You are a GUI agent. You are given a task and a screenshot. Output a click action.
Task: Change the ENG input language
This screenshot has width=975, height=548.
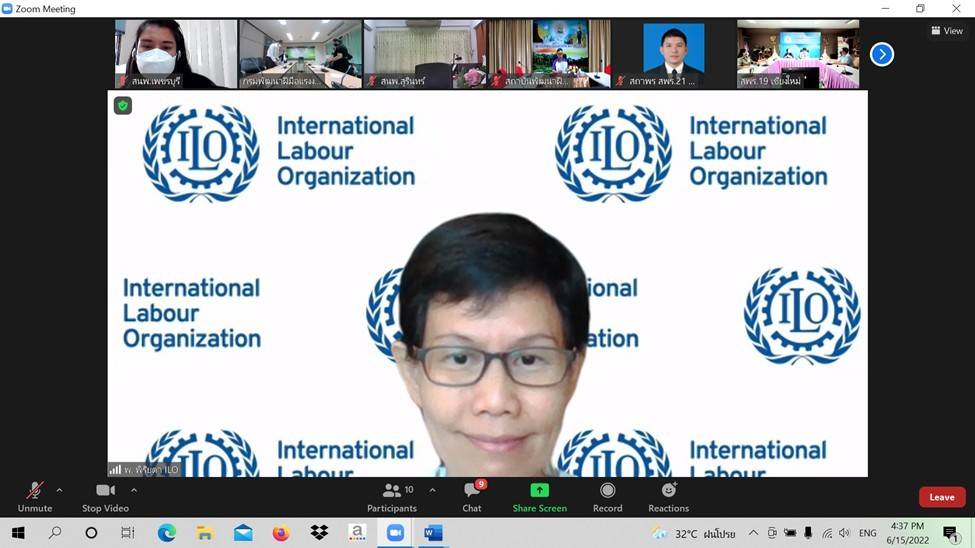click(867, 533)
